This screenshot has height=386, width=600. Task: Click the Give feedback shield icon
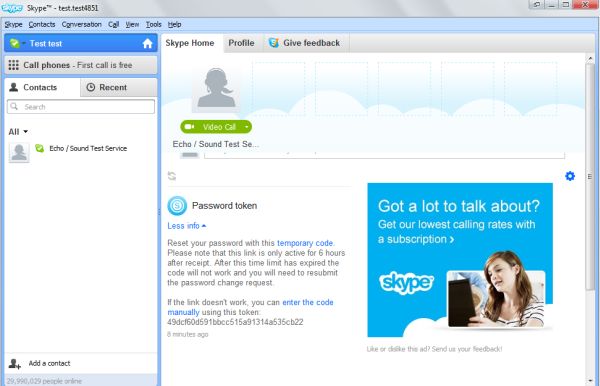273,43
